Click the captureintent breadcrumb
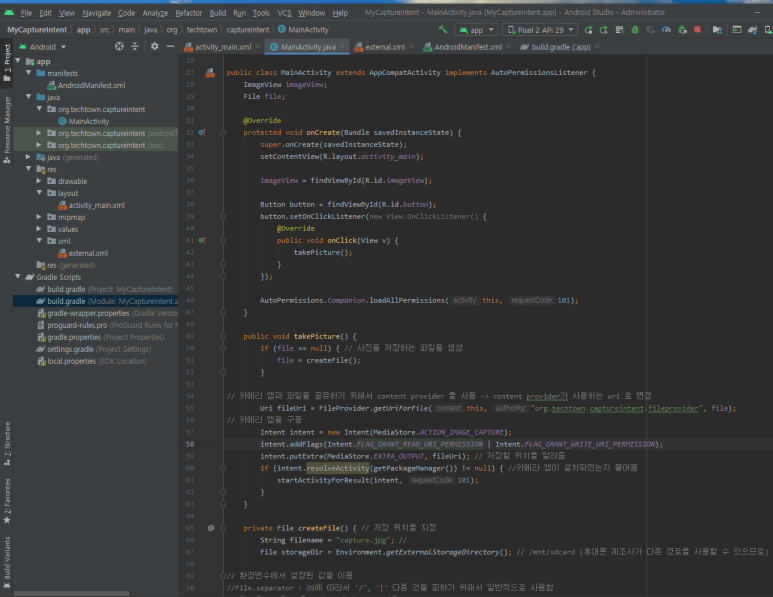773x597 pixels. coord(248,30)
